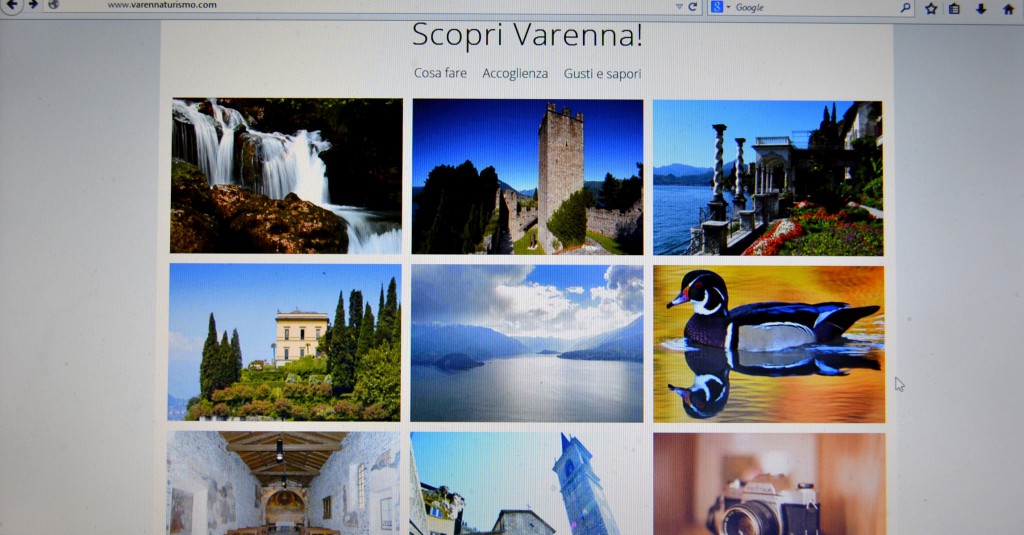1024x535 pixels.
Task: Open the colorful duck on water photo
Action: (769, 343)
